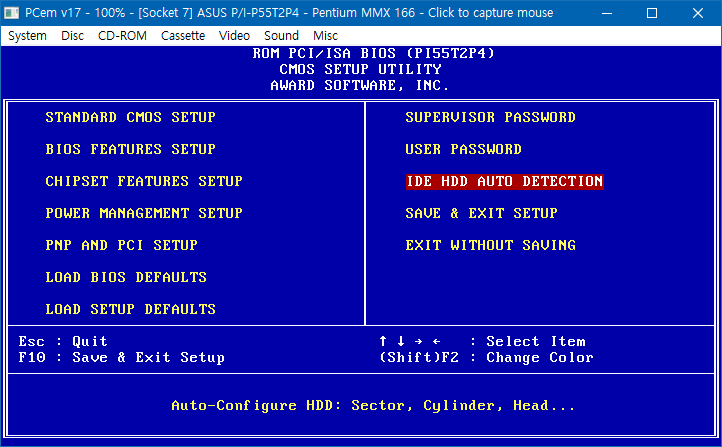Click the 'CMOS SETUP UTILITY' heading
Viewport: 722px width, 447px height.
(360, 70)
